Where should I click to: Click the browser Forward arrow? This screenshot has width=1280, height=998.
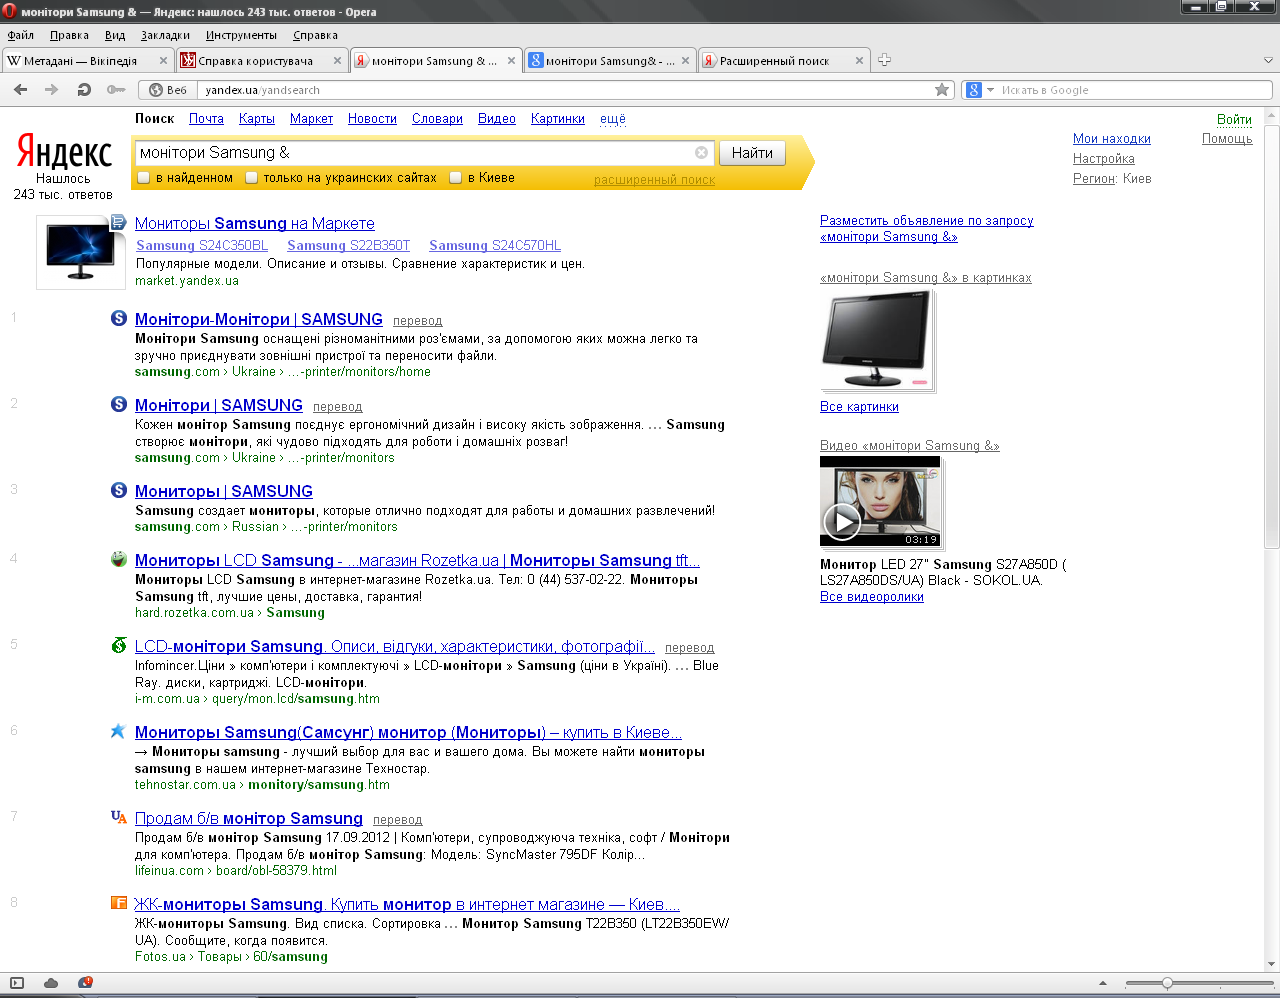[x=51, y=90]
